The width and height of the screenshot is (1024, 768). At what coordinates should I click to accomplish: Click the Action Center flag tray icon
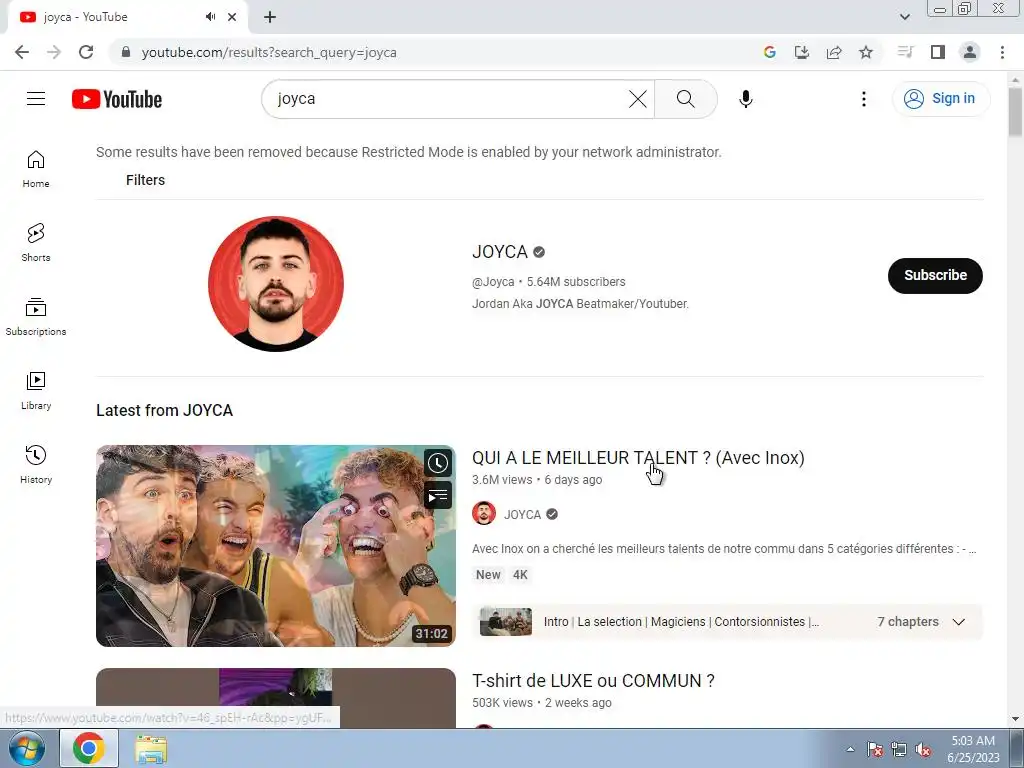coord(875,750)
